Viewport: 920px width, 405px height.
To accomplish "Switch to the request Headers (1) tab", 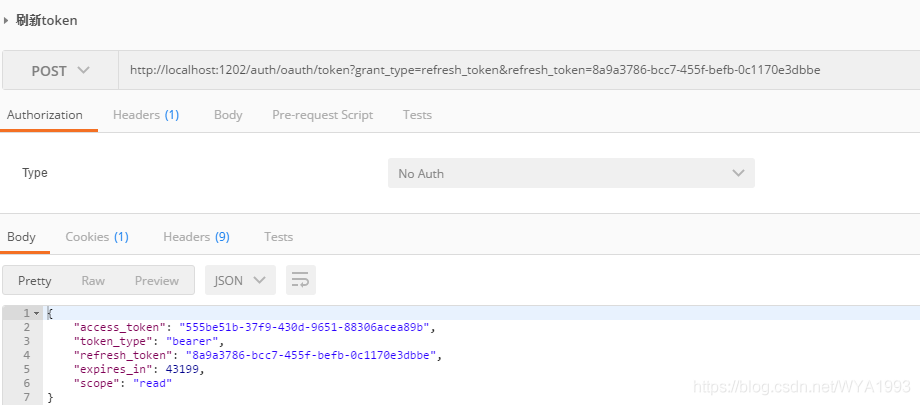I will (146, 115).
